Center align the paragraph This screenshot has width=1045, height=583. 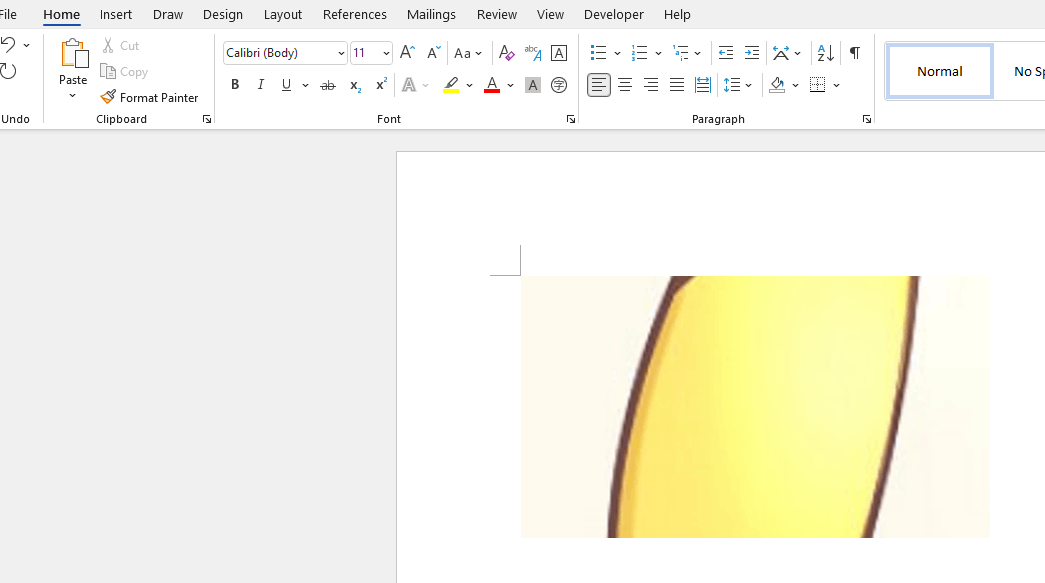(625, 86)
